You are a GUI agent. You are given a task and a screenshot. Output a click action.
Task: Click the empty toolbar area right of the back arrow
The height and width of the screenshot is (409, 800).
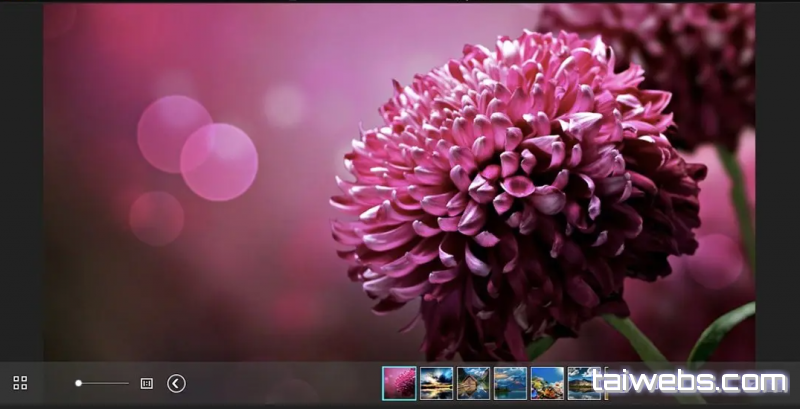tap(280, 383)
